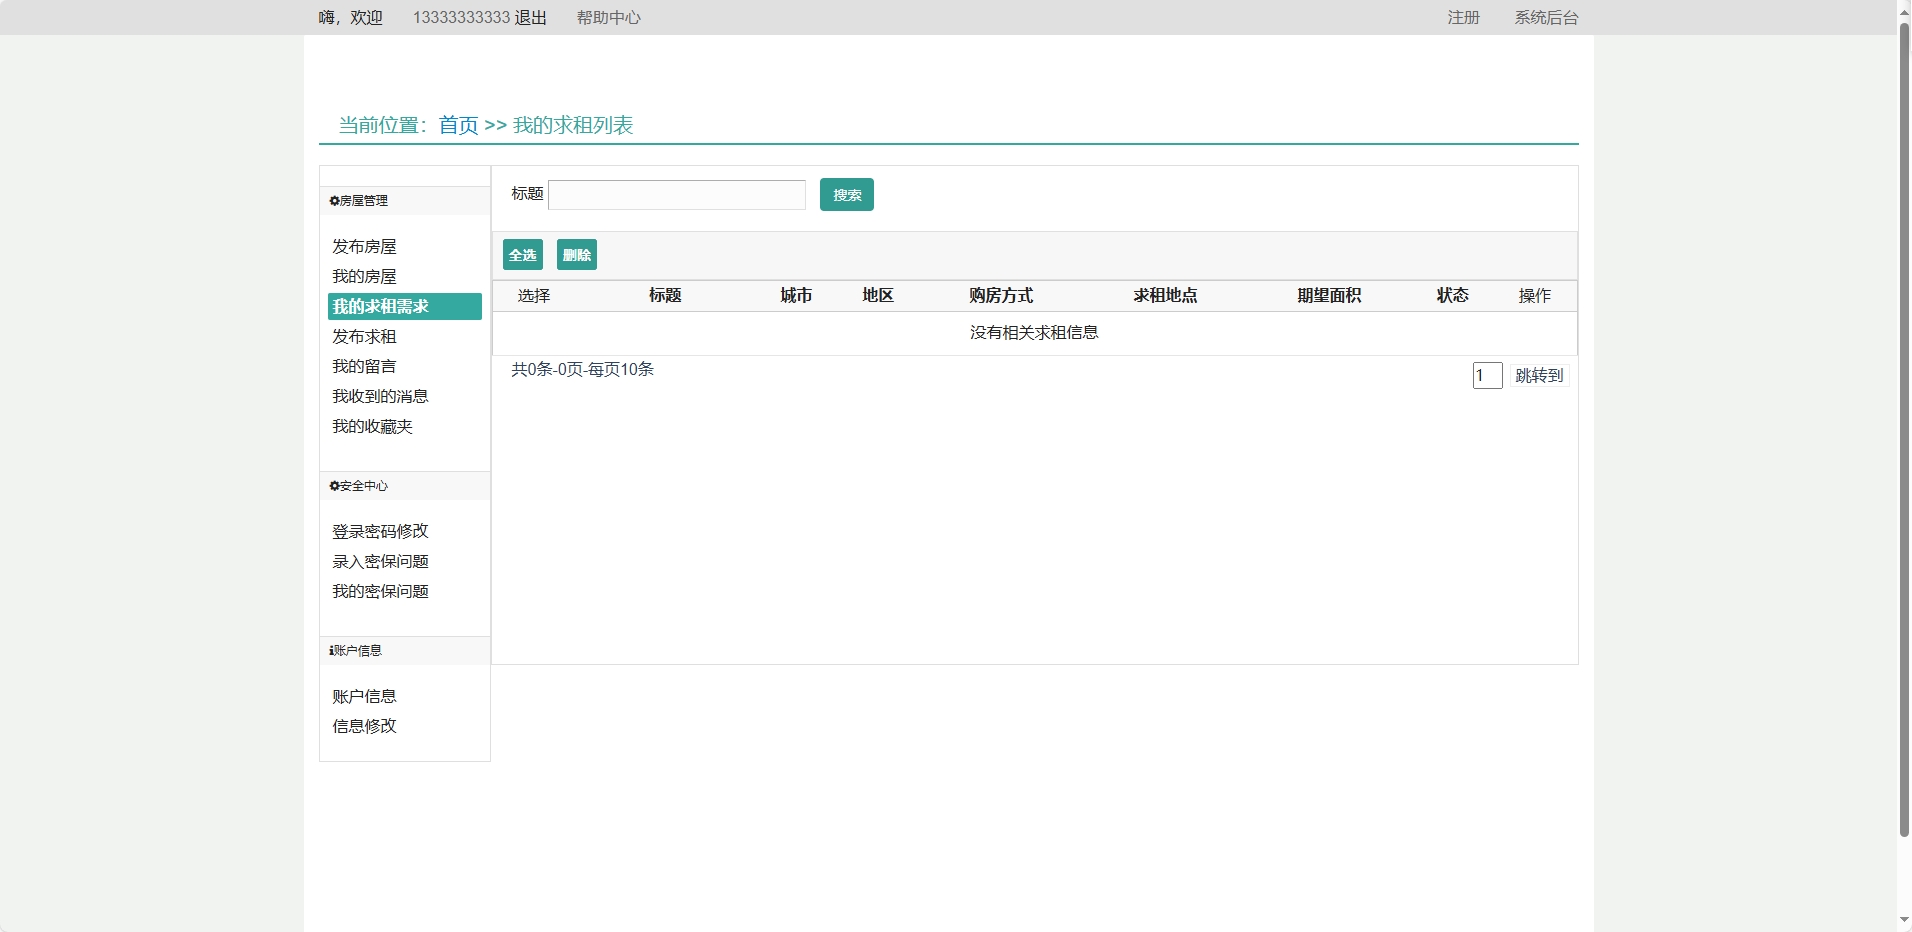1912x932 pixels.
Task: Open the 帮助中心 help center link
Action: [x=608, y=18]
